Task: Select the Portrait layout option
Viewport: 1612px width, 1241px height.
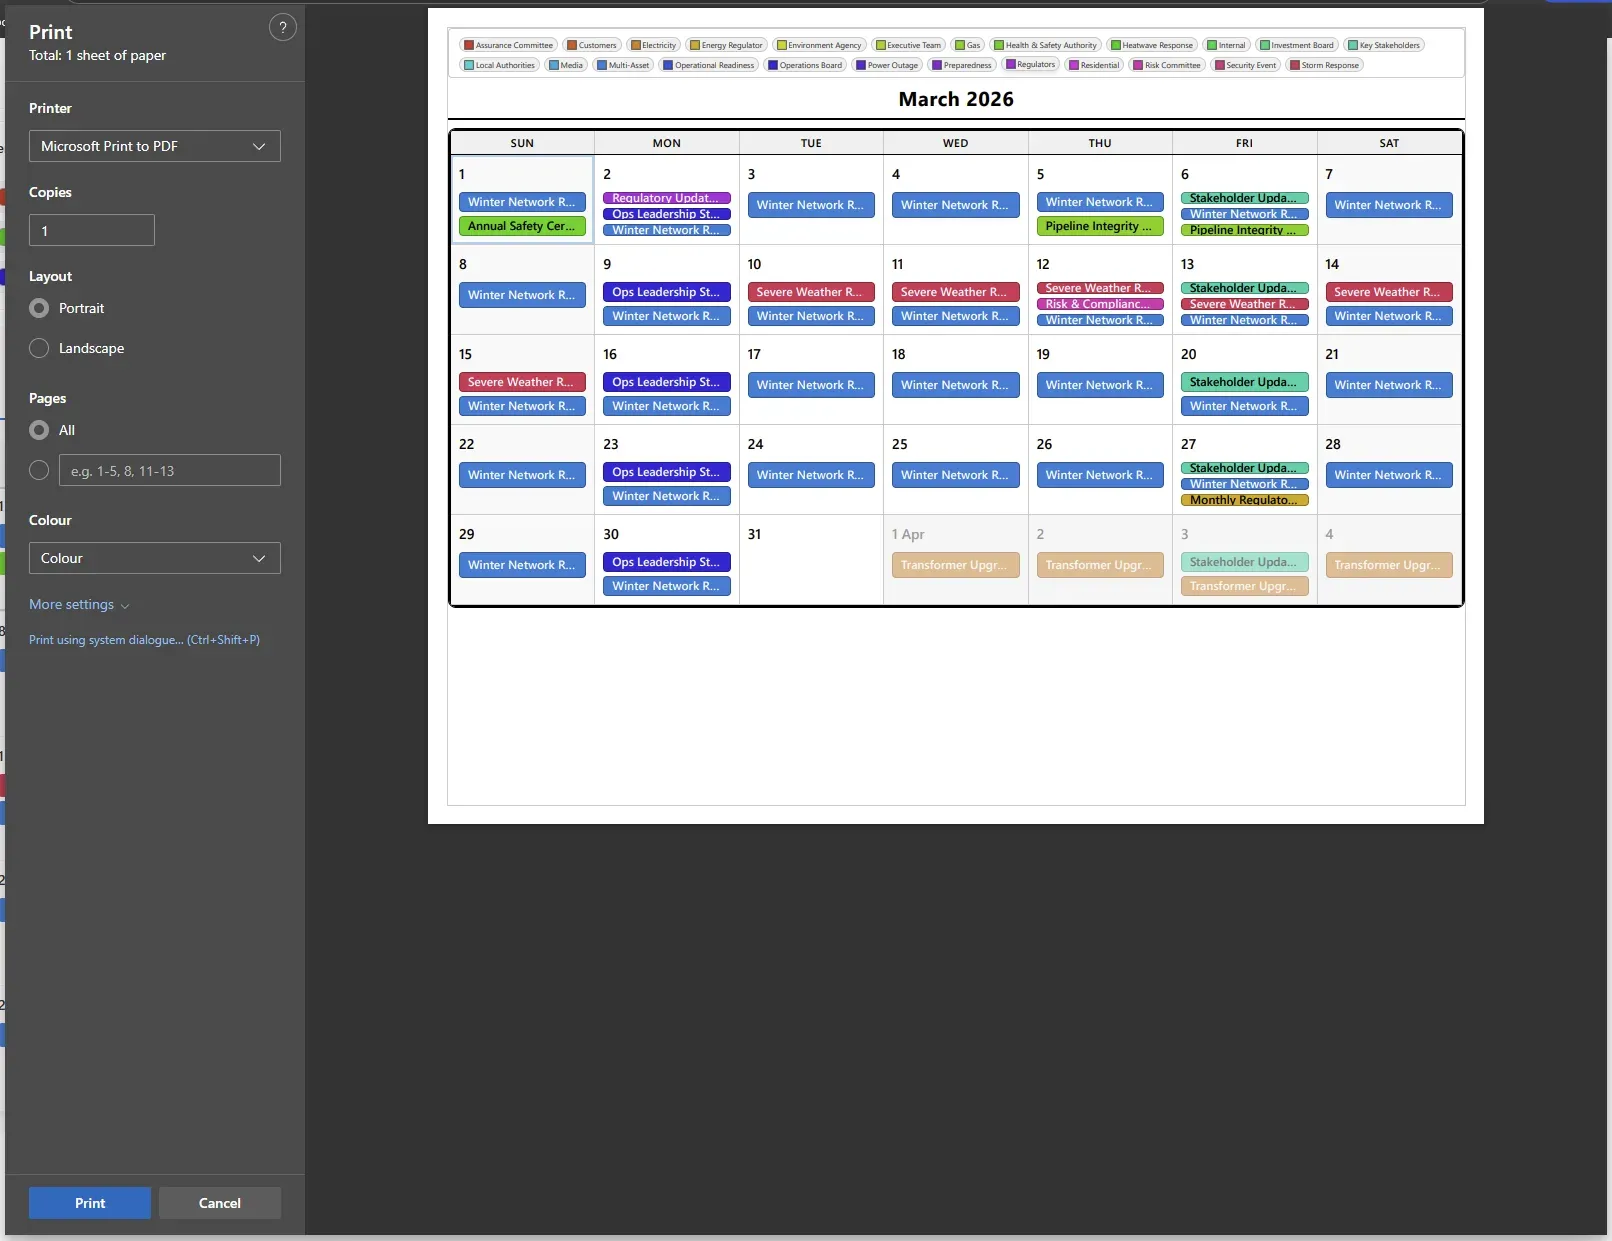Action: point(39,308)
